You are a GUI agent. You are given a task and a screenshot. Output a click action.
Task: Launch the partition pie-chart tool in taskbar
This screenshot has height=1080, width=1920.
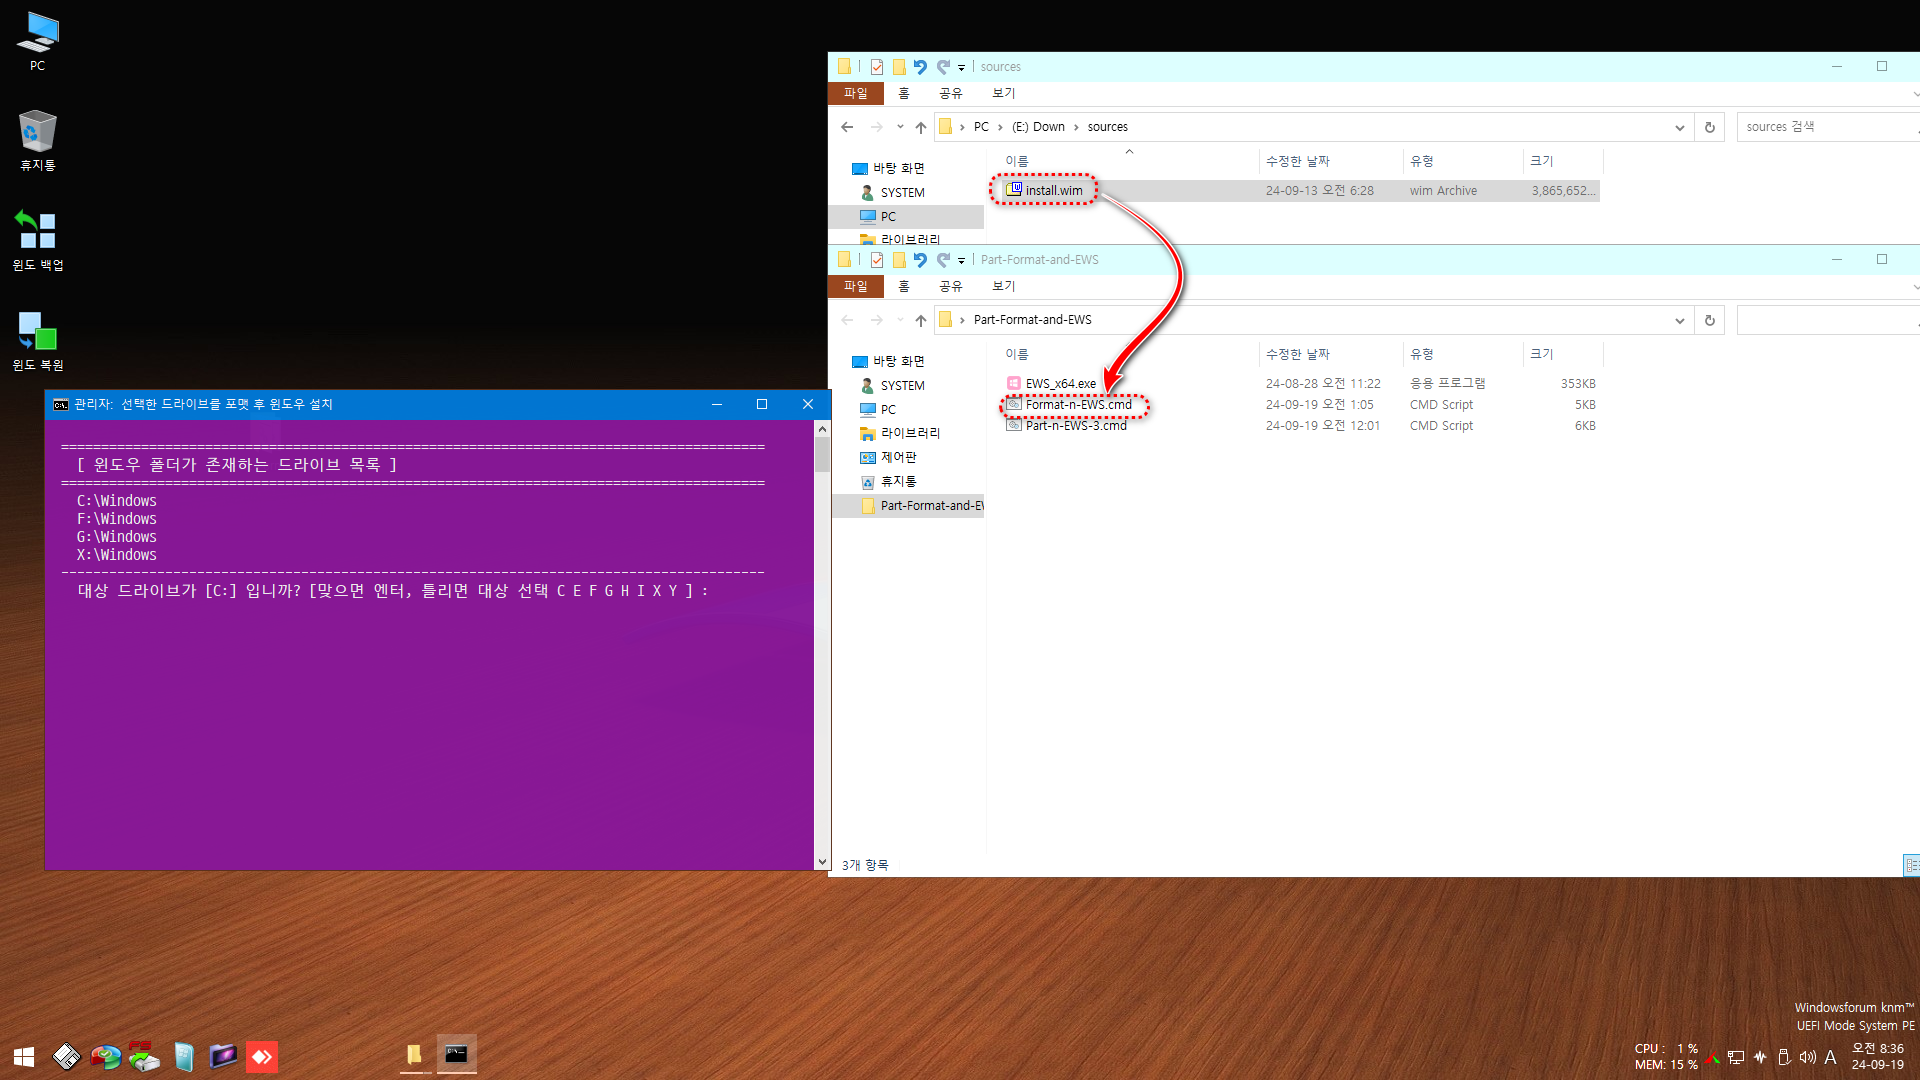coord(105,1057)
